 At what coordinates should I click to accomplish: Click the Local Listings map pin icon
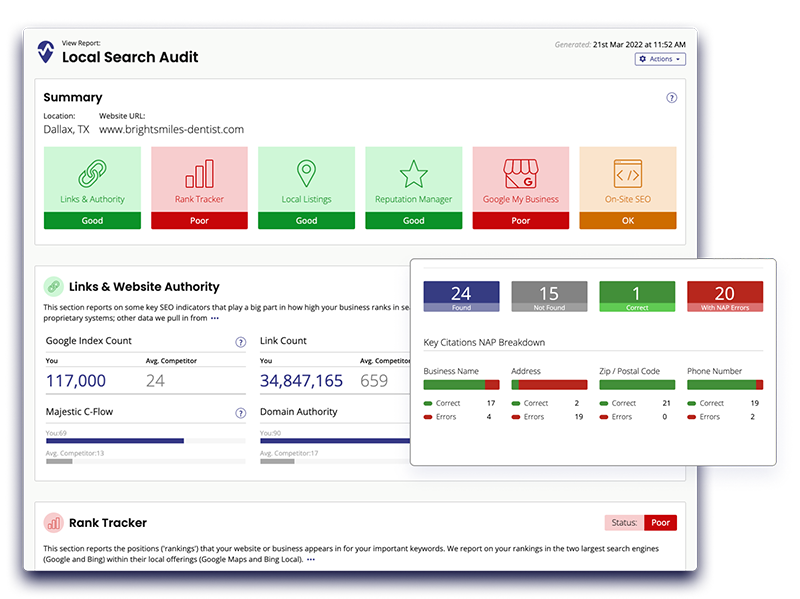pos(306,174)
